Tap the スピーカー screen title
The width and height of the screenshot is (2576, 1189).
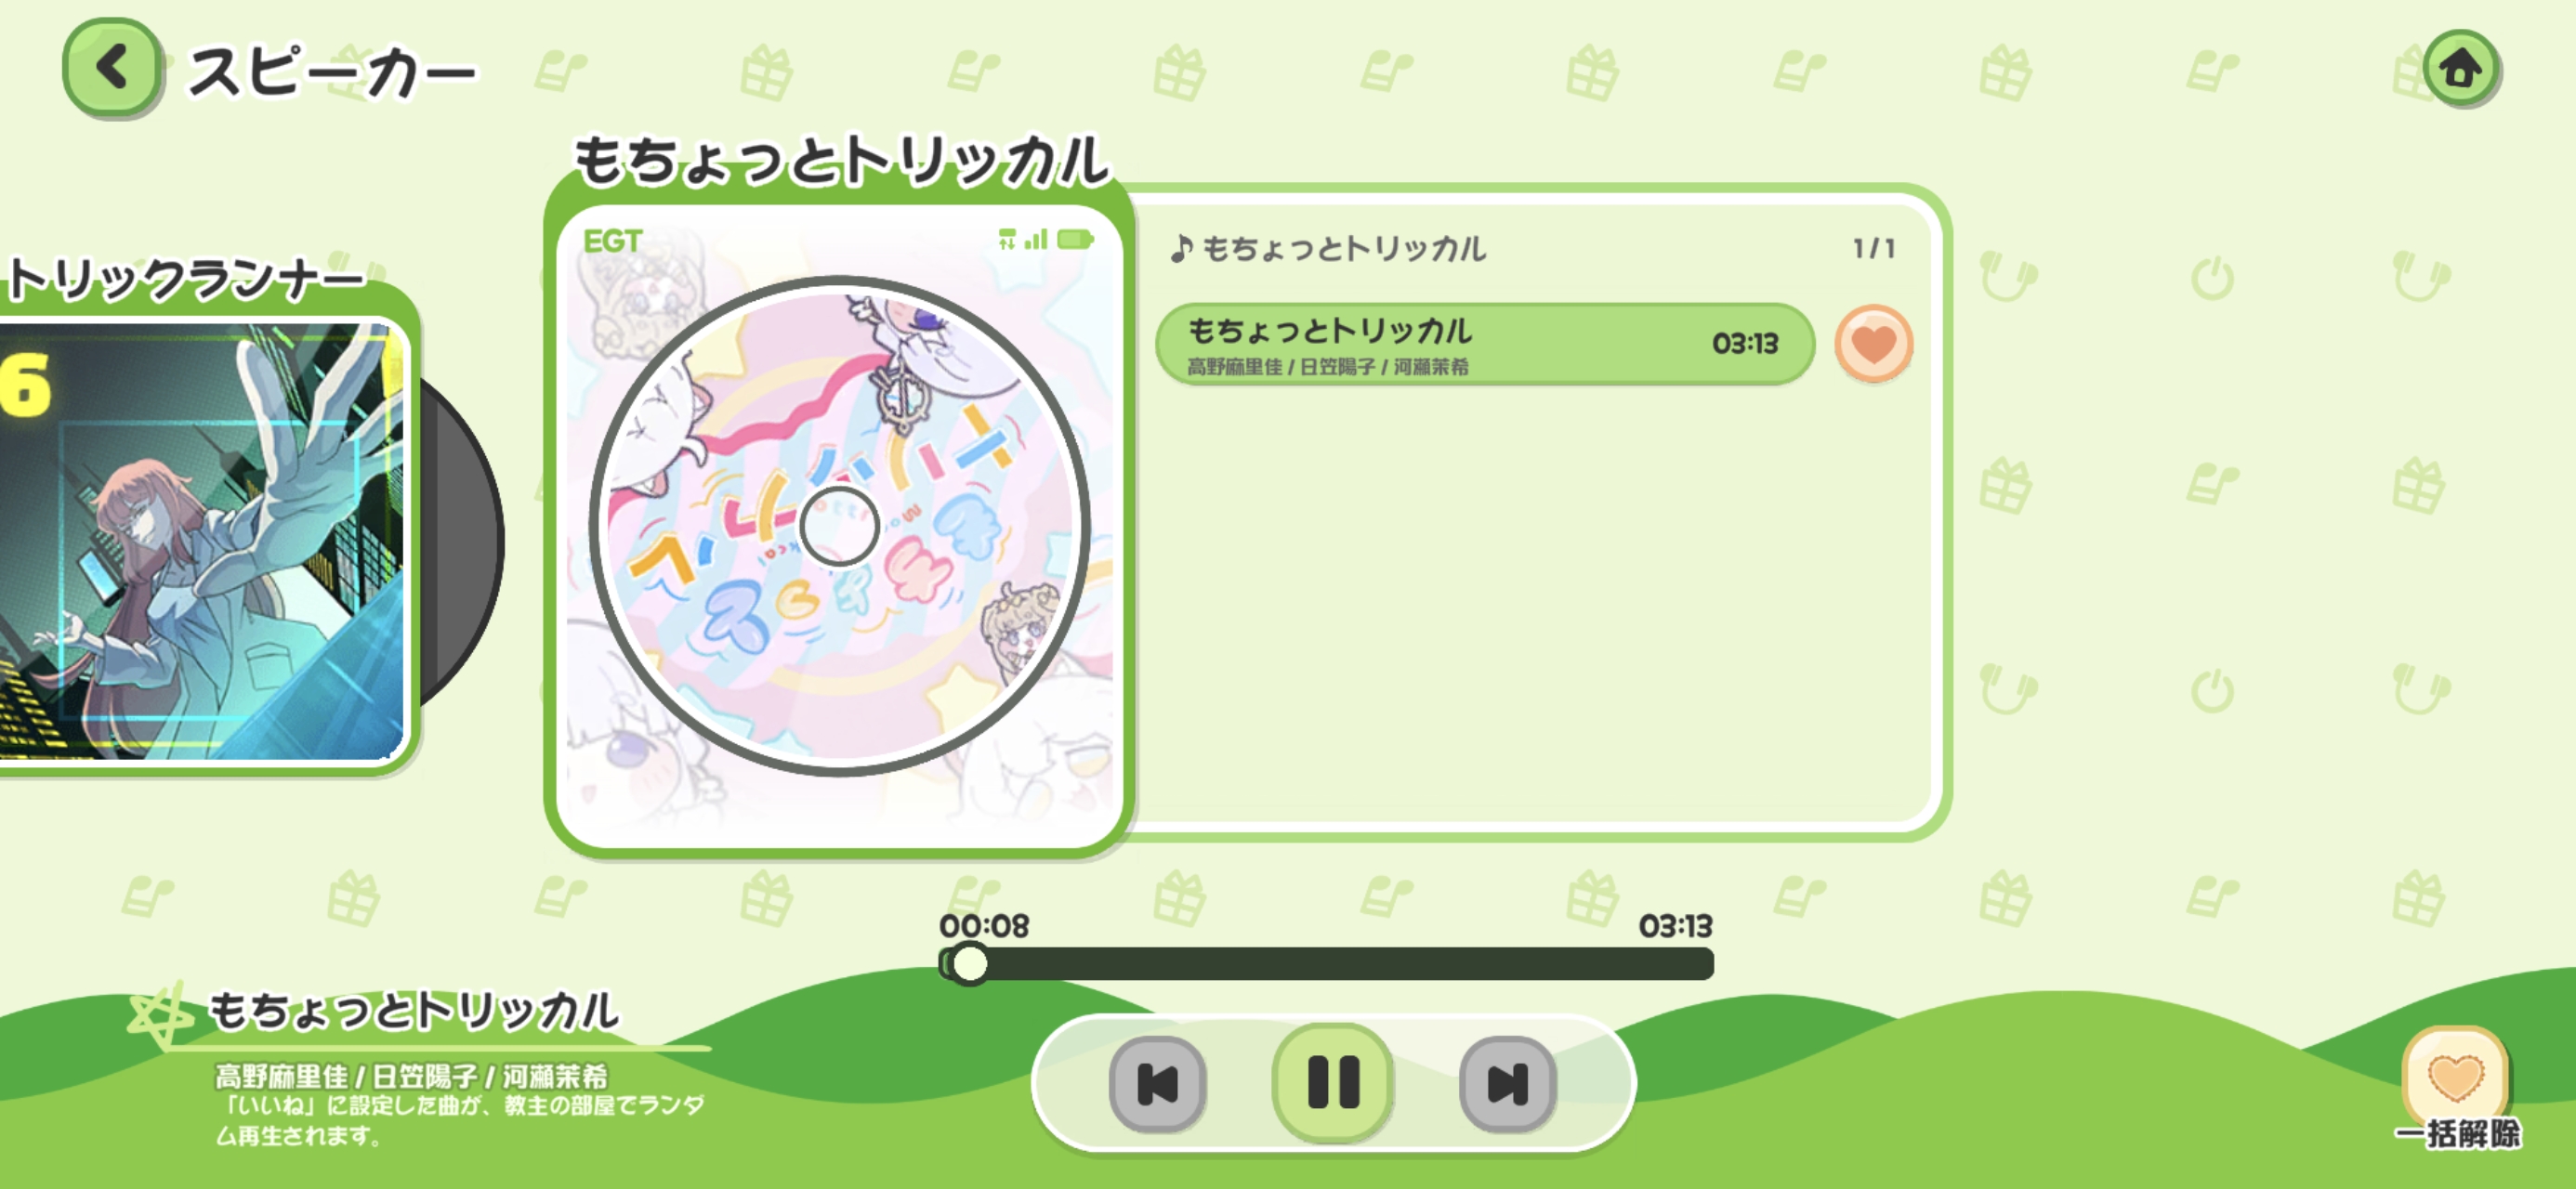[x=332, y=73]
